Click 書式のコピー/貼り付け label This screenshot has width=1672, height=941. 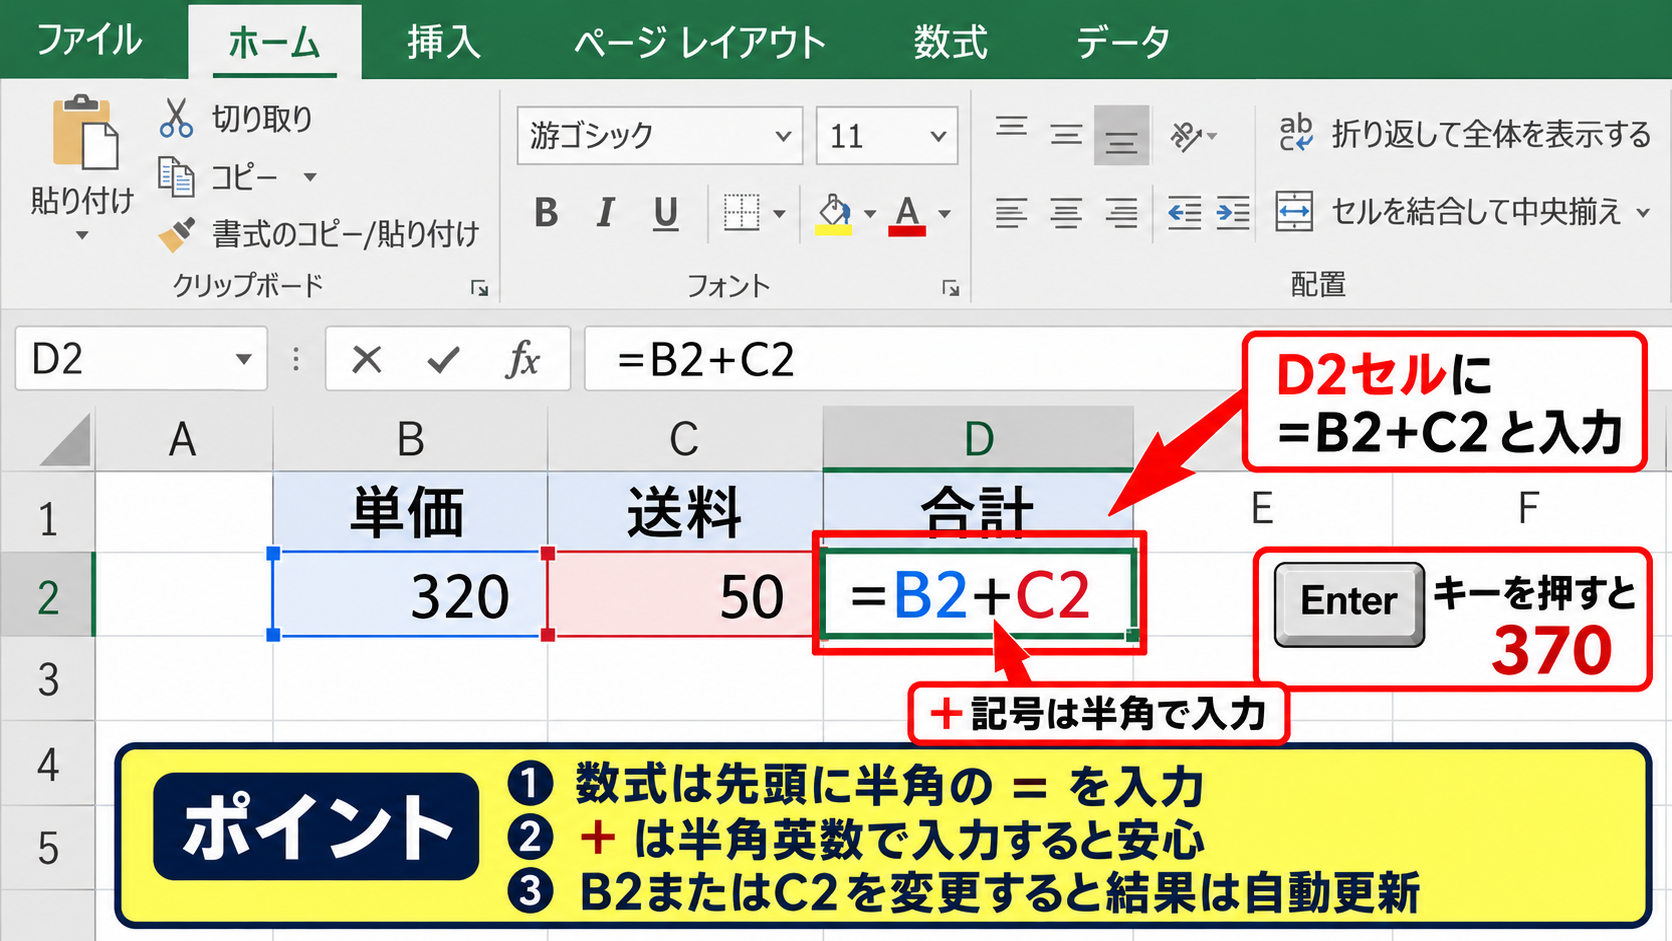coord(346,234)
